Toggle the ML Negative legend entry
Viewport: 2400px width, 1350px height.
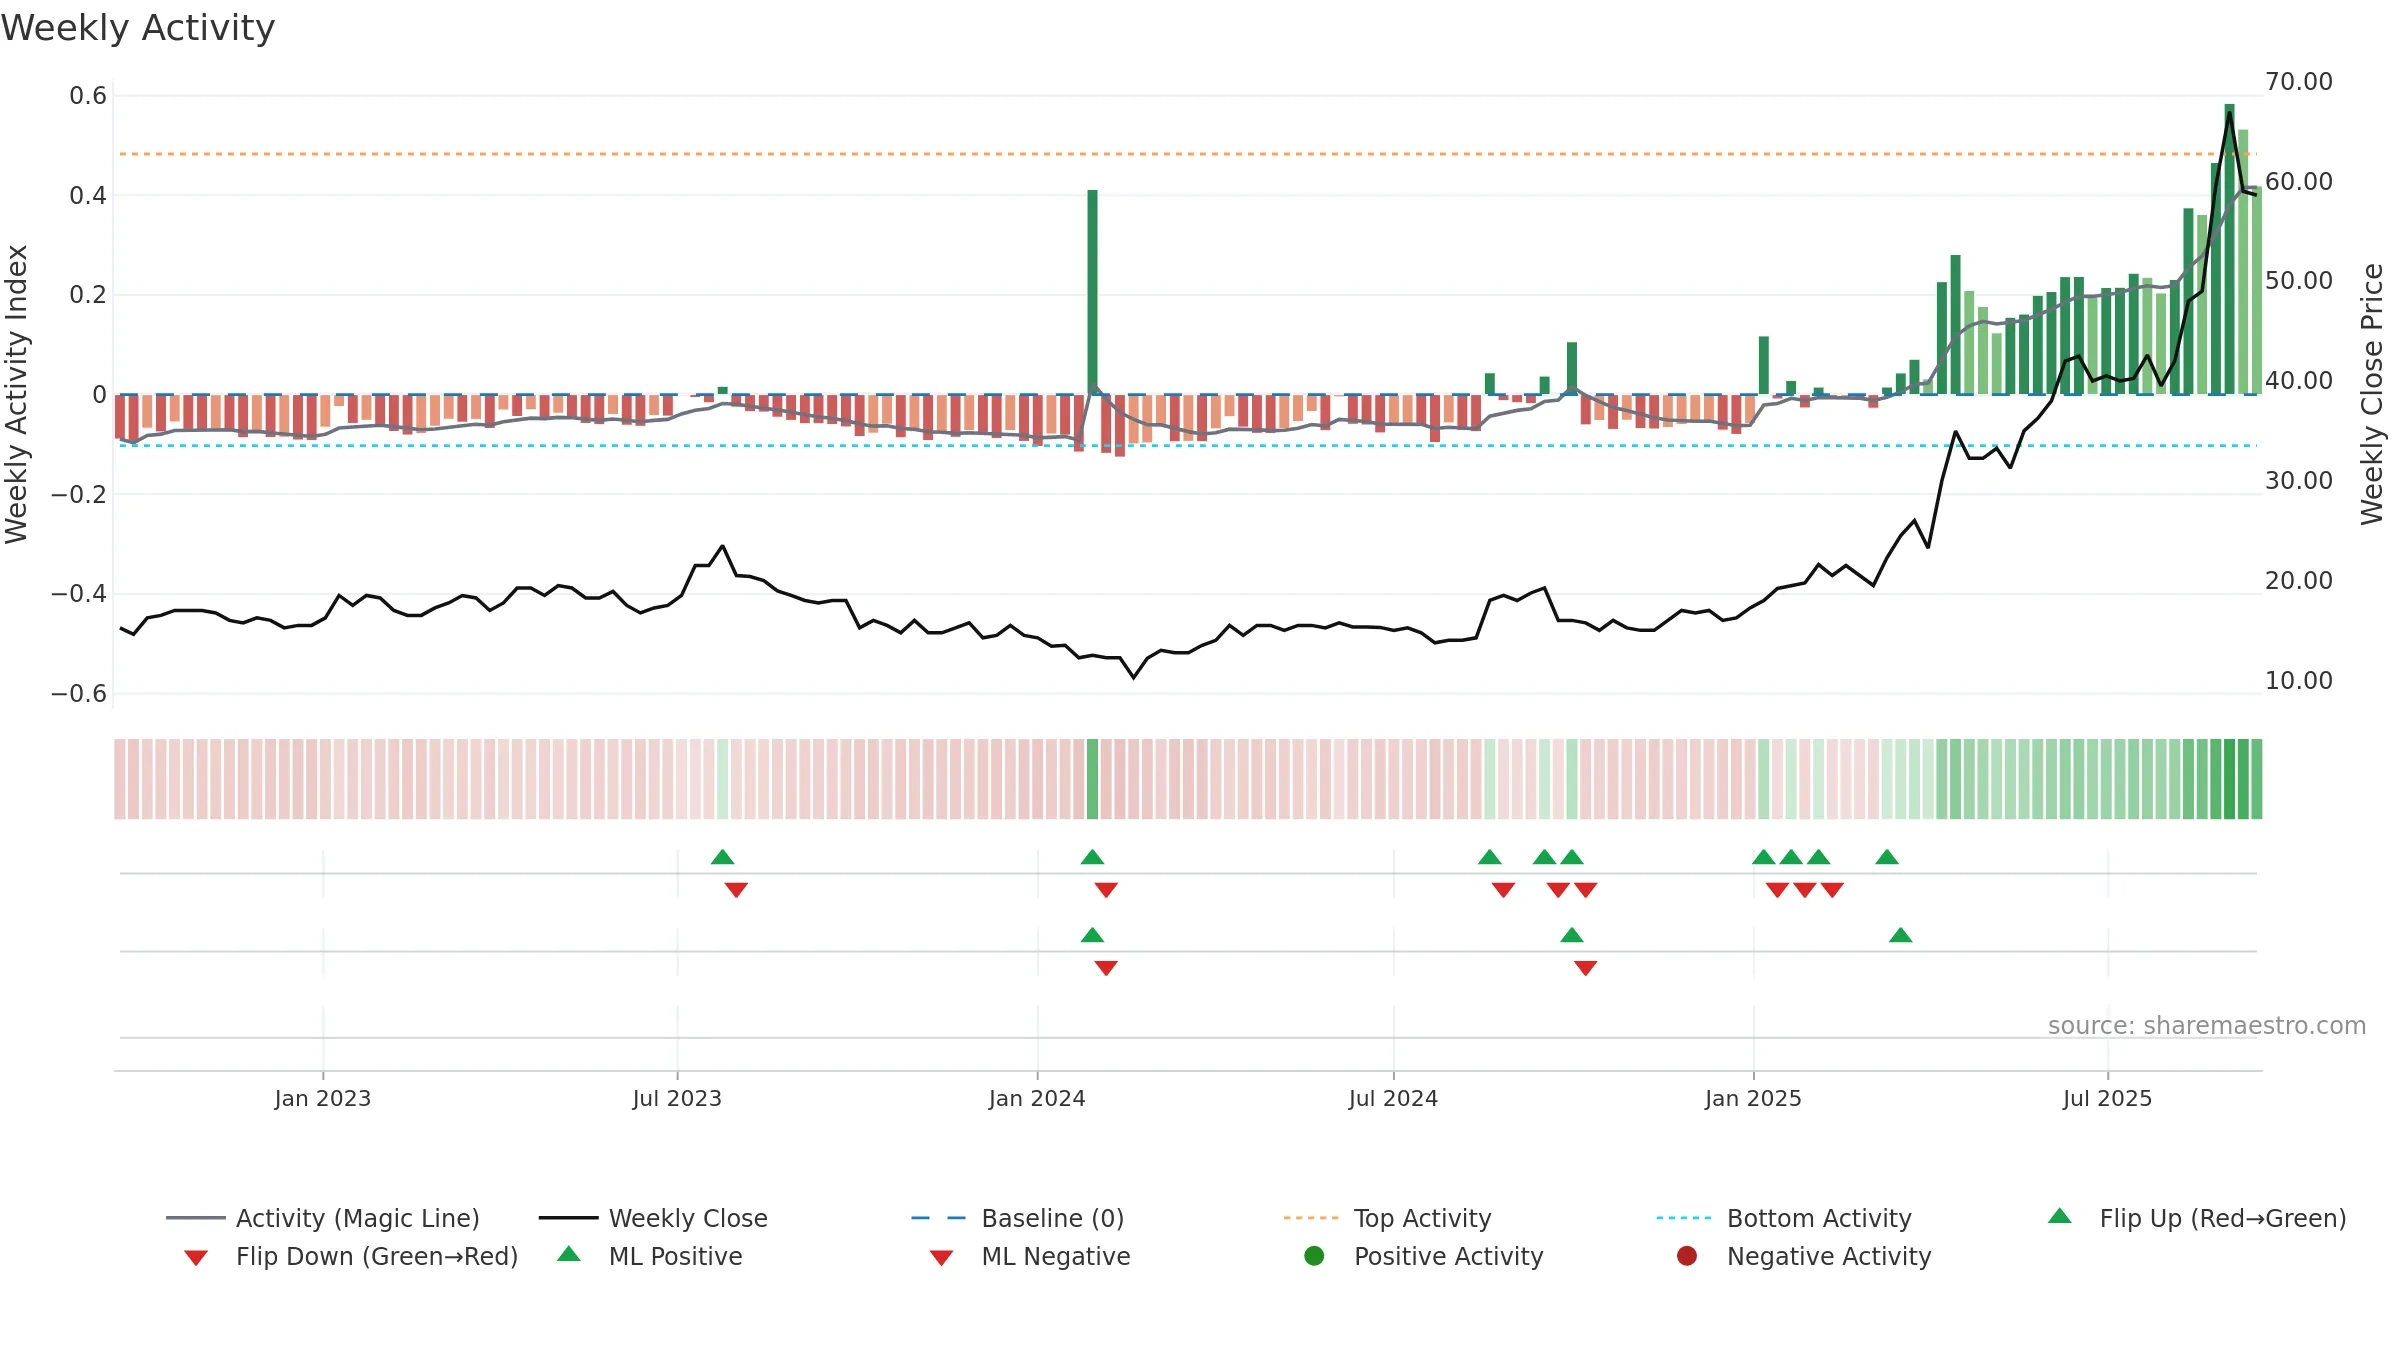pyautogui.click(x=1030, y=1256)
